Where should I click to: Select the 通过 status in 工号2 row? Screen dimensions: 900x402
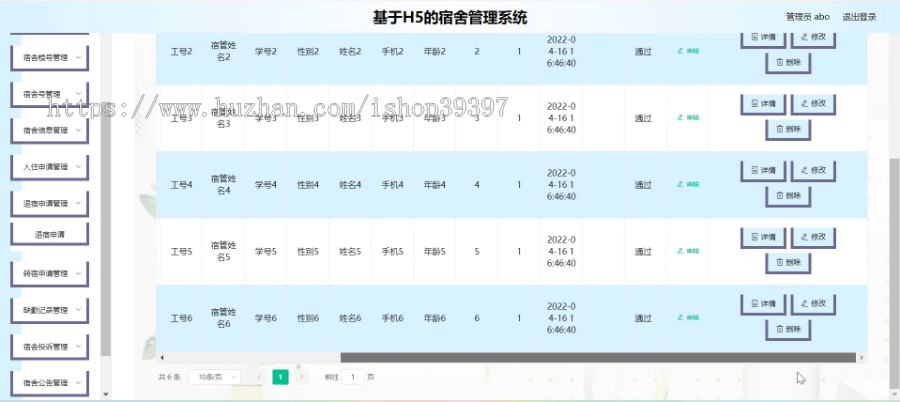(643, 52)
